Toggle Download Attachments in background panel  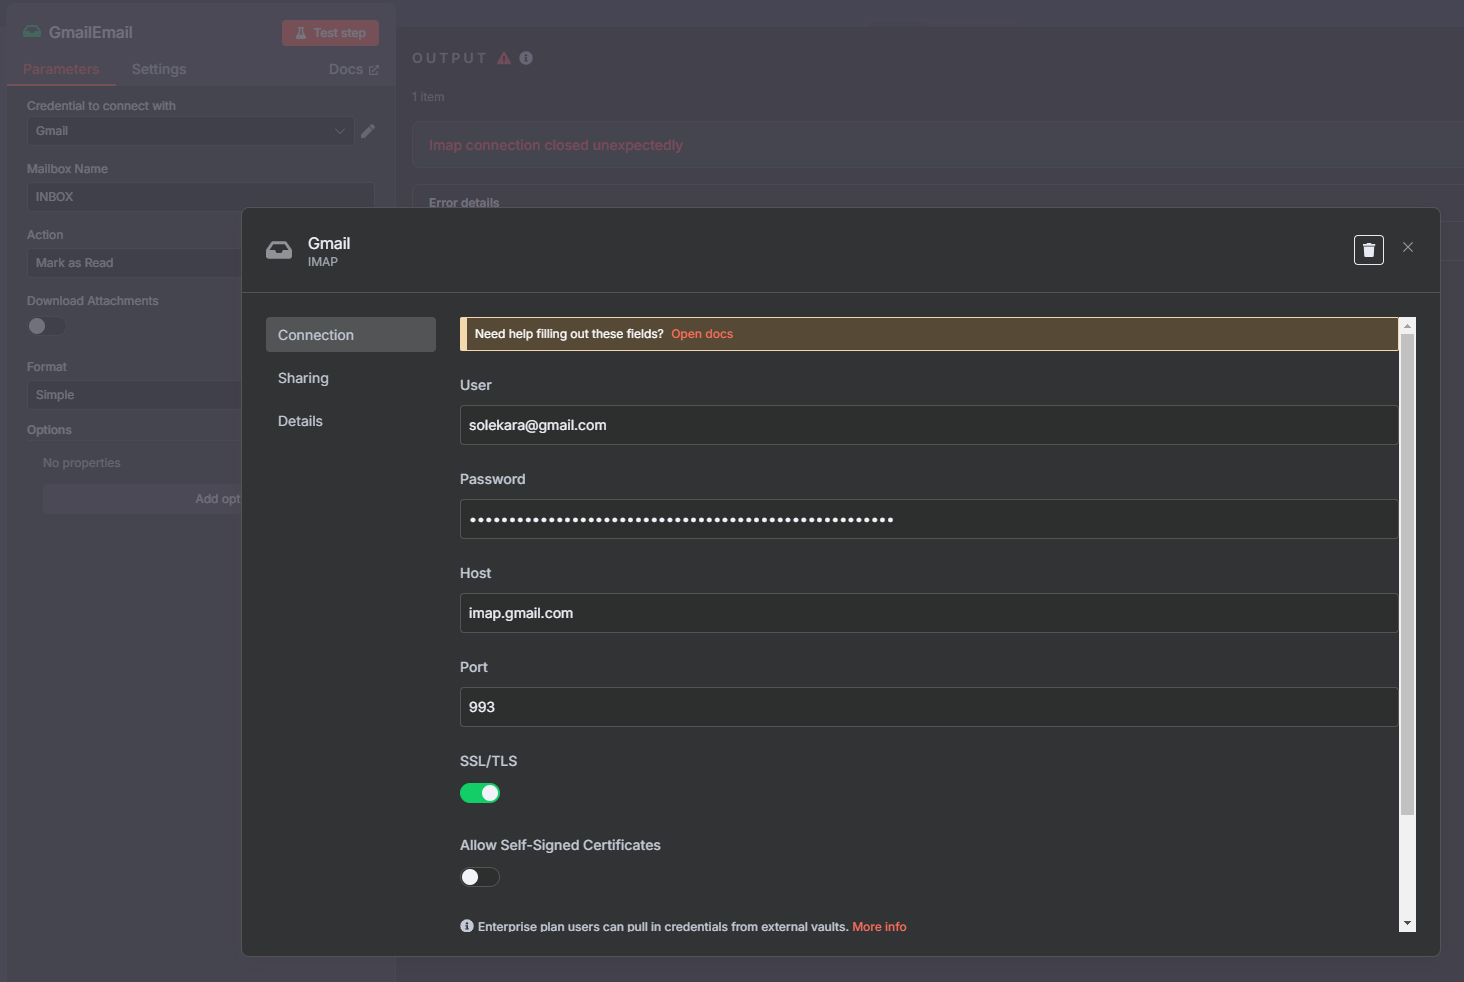coord(46,326)
